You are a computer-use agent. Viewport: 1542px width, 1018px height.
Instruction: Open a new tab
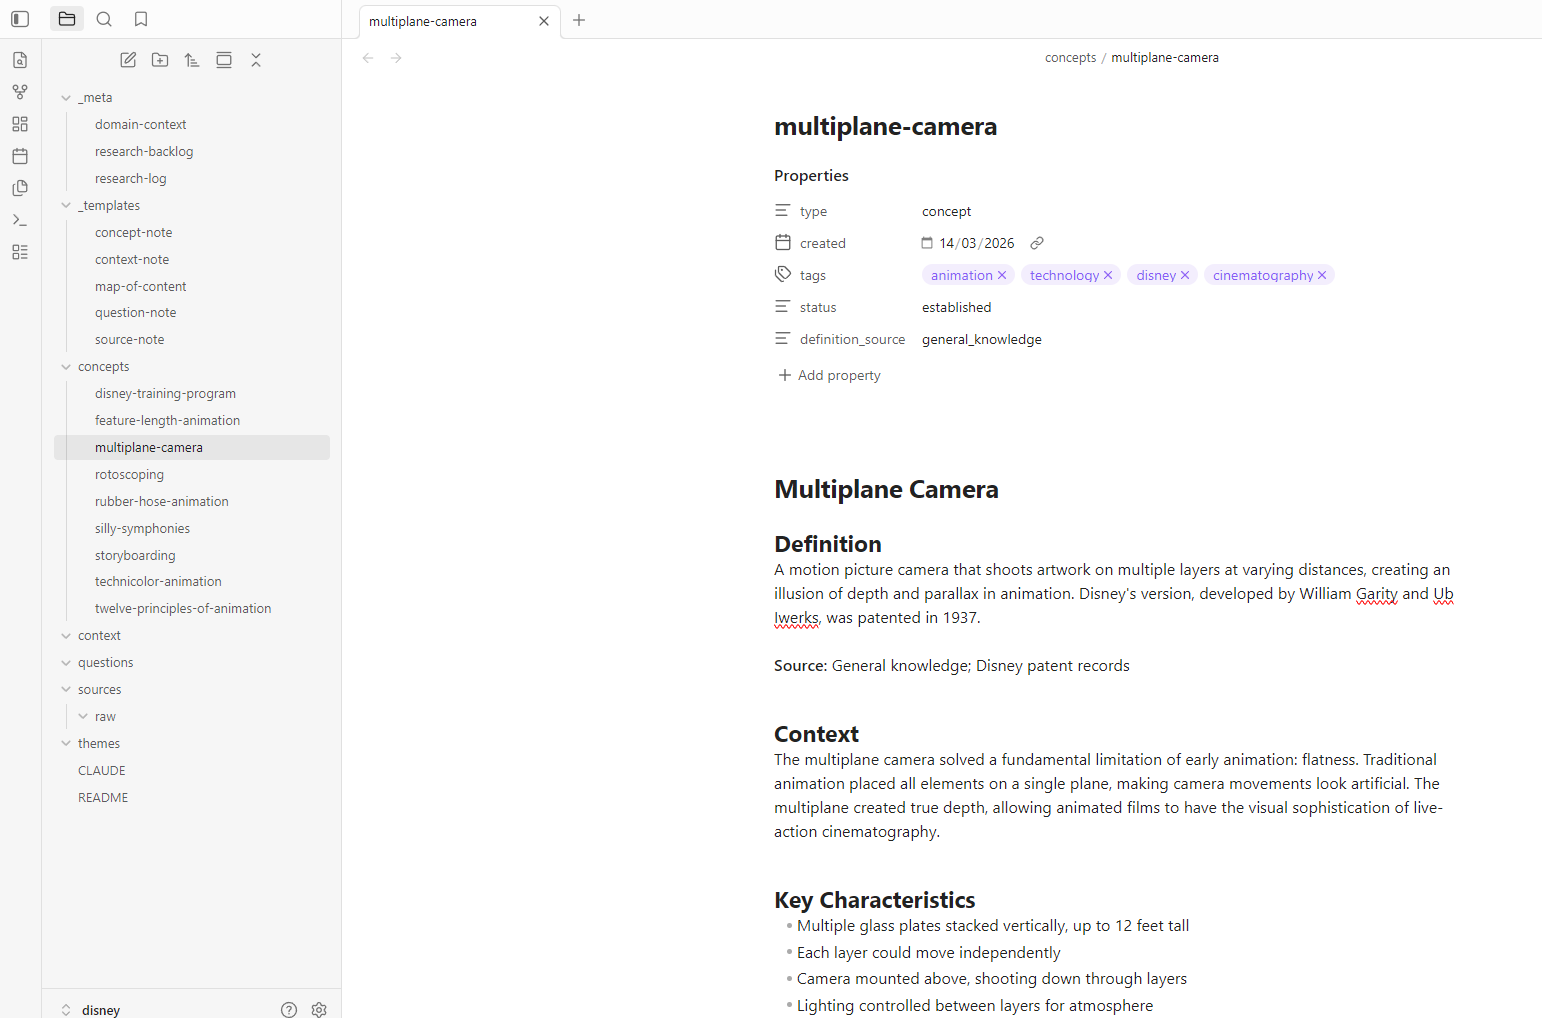(x=579, y=20)
